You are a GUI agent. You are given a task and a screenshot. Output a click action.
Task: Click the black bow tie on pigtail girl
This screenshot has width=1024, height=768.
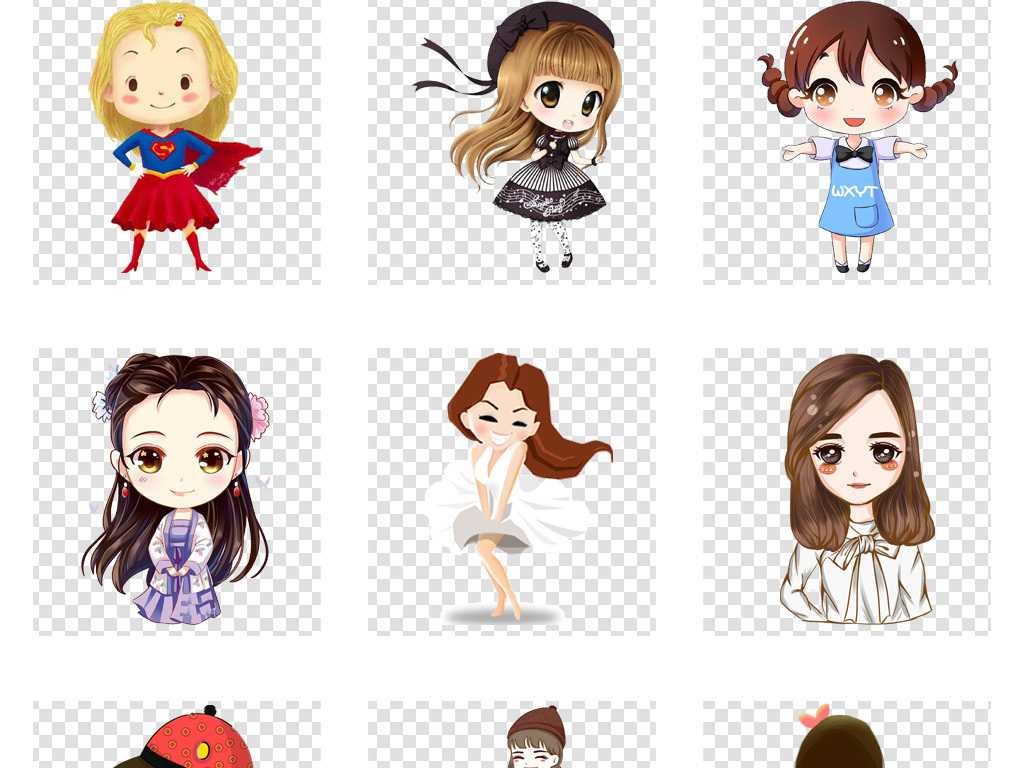853,153
